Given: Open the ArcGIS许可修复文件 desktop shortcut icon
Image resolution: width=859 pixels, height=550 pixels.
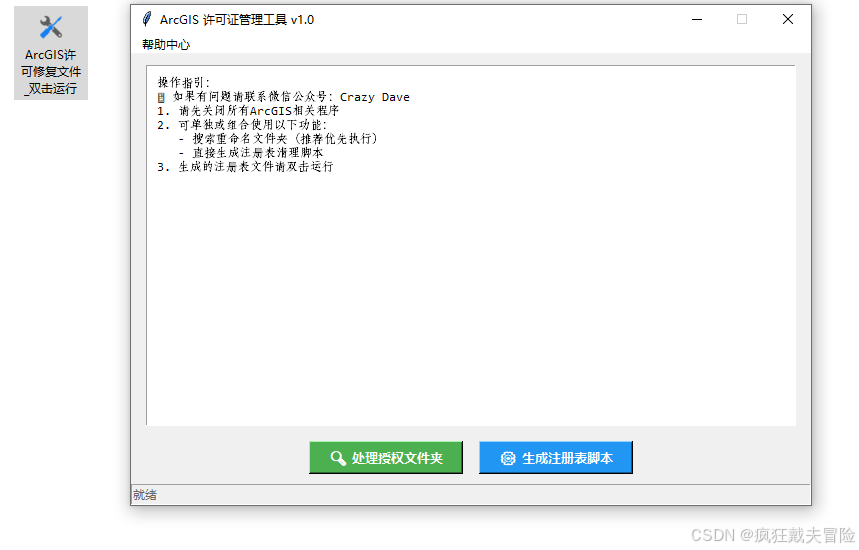Looking at the screenshot, I should [x=51, y=53].
